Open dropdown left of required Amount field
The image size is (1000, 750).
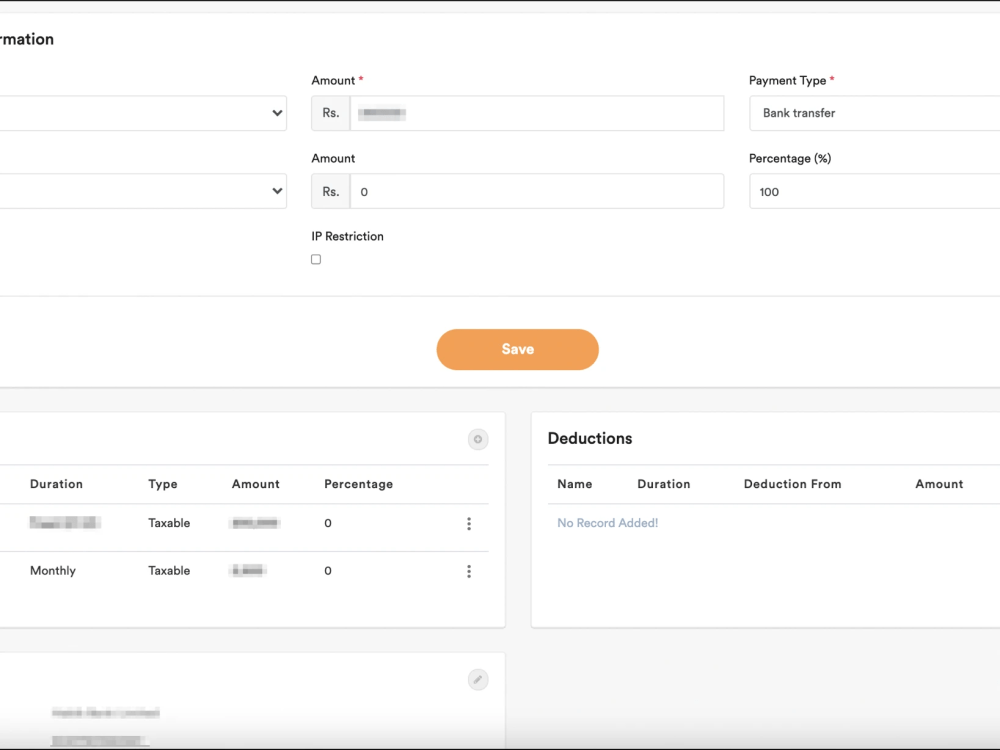click(x=143, y=113)
